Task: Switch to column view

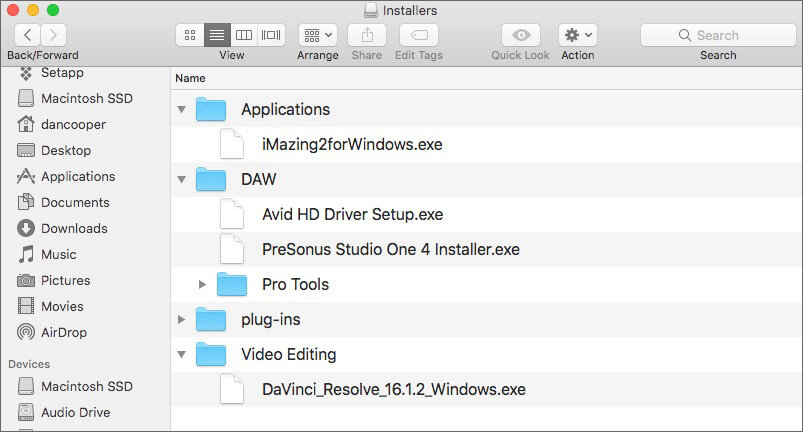Action: tap(244, 35)
